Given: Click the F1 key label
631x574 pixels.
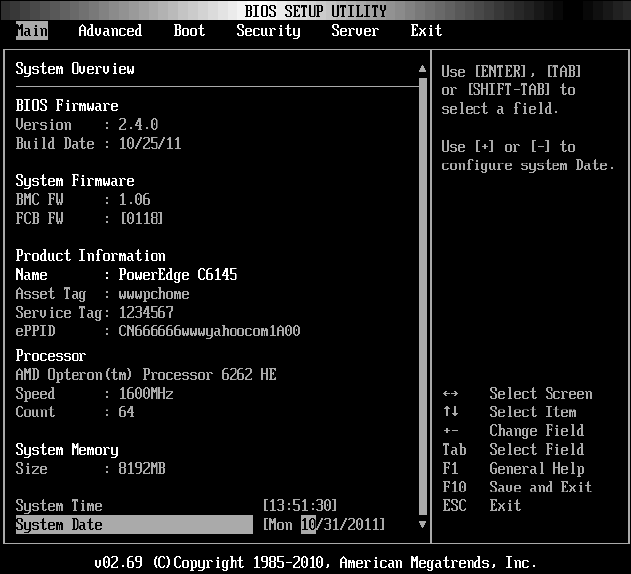Looking at the screenshot, I should [450, 469].
